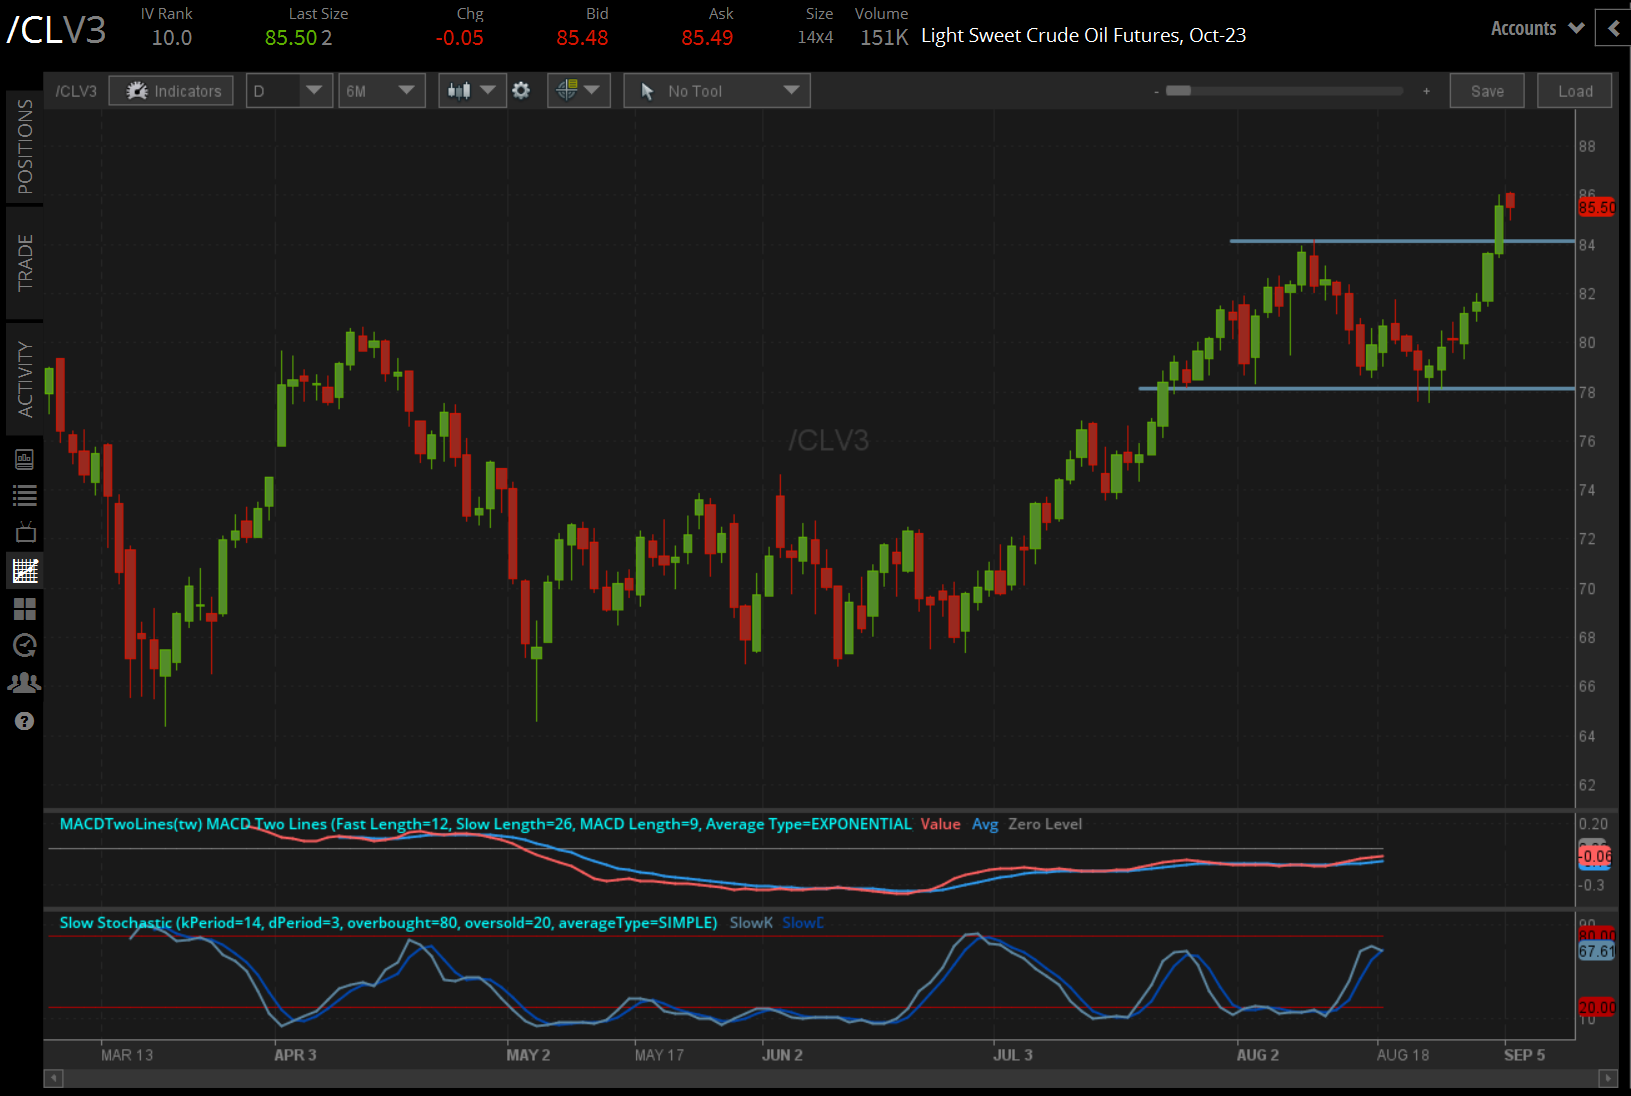
Task: Click the MACD Avg legend label
Action: pos(985,824)
